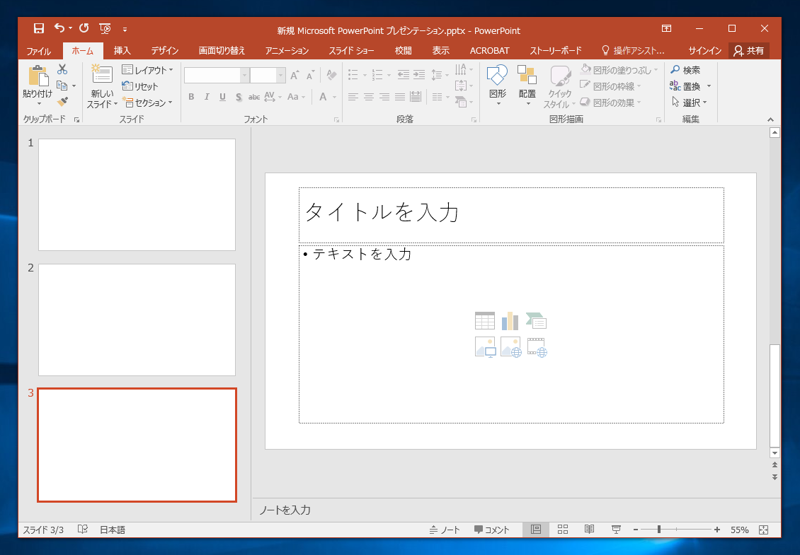
Task: Start slideshow from the status bar icon
Action: 617,529
